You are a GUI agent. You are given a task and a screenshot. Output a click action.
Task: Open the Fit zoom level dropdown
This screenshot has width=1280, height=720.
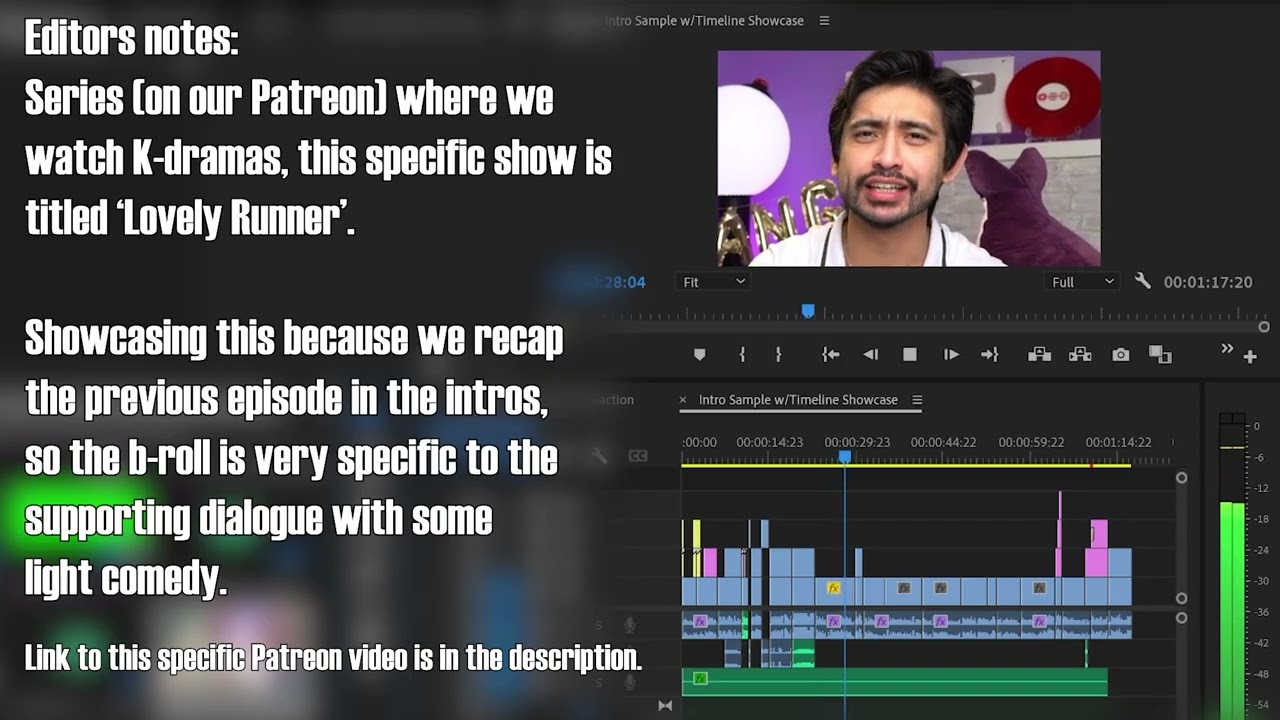click(x=713, y=282)
